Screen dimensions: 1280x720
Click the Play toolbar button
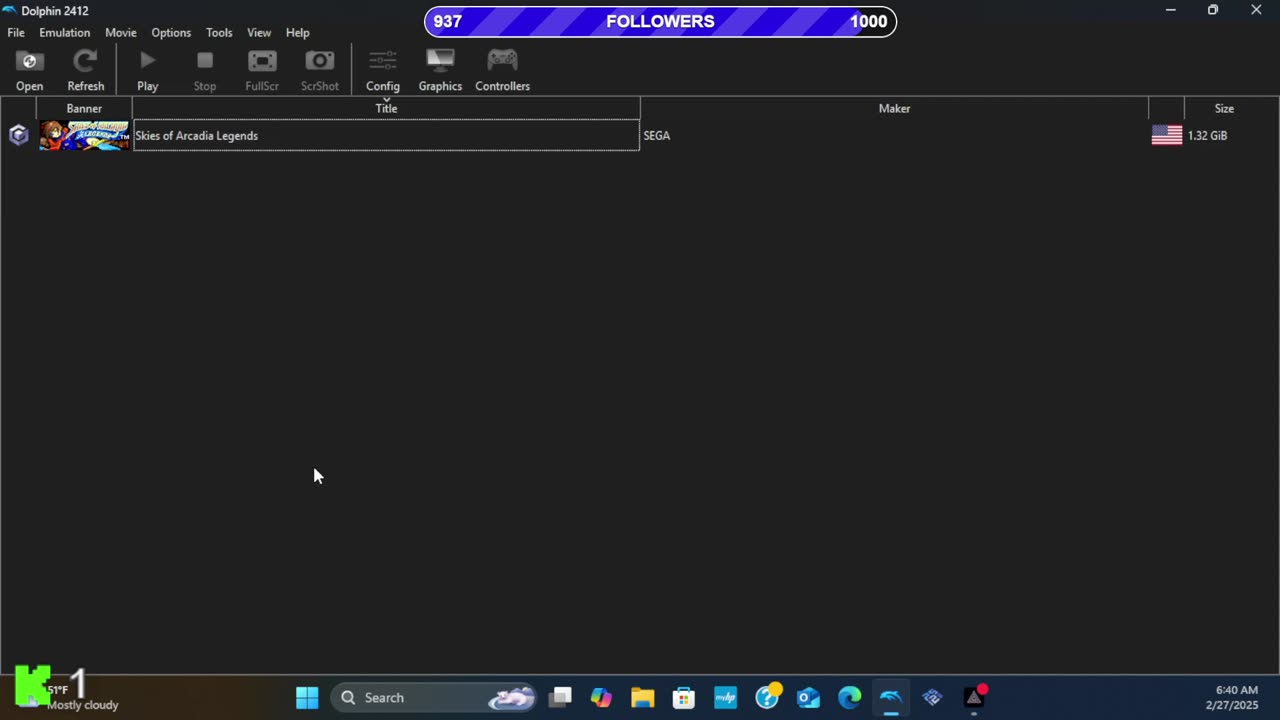[147, 71]
